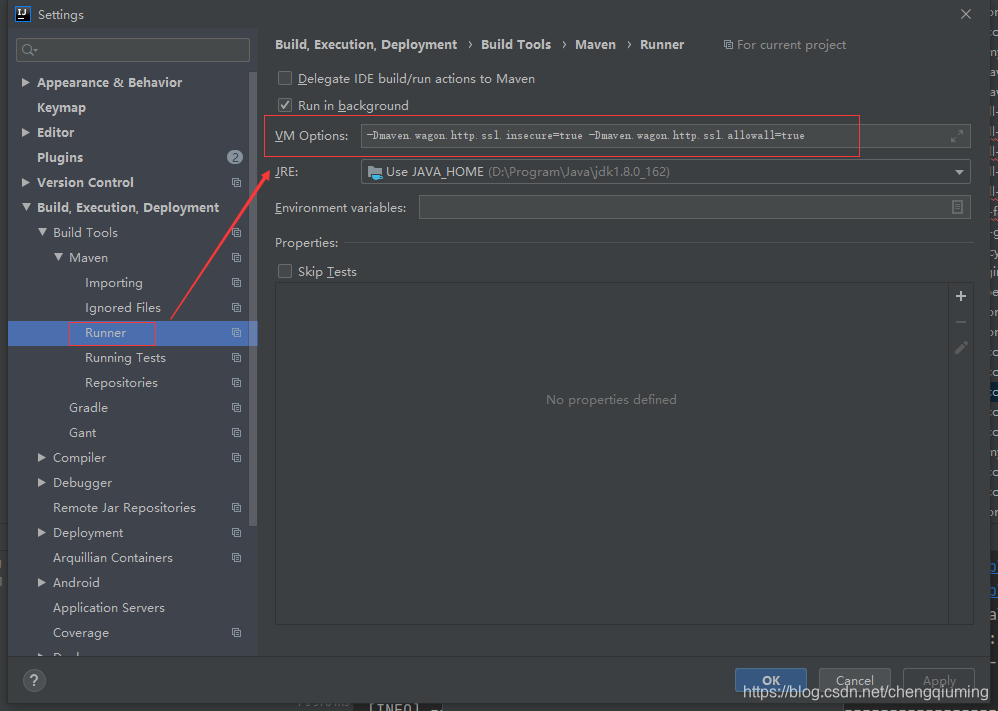The image size is (998, 711).
Task: Open the Plugins settings page
Action: (60, 157)
